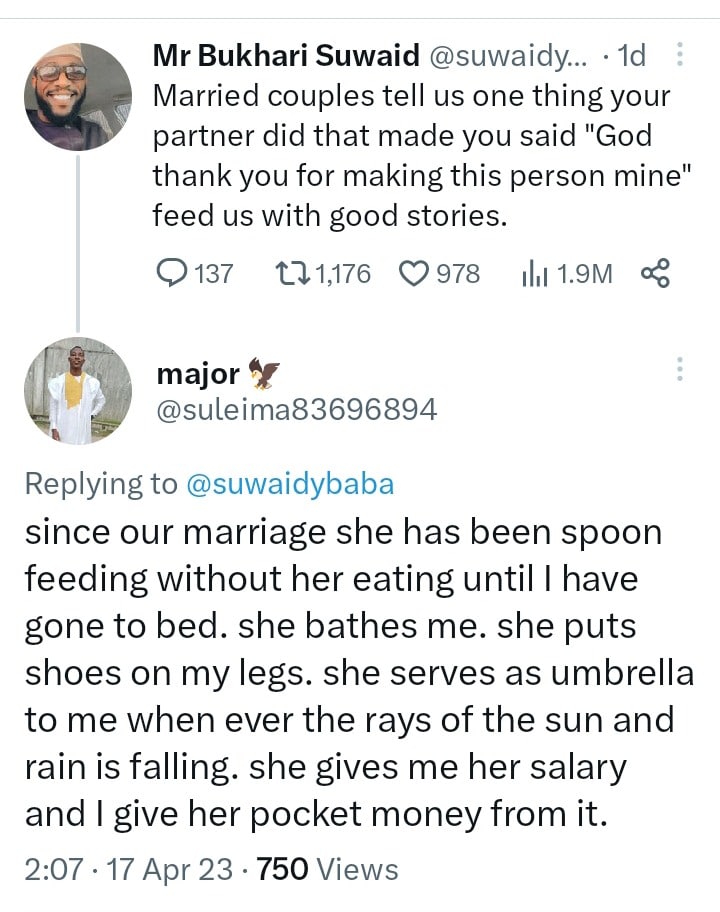Open the @suleima83696894 handle

pyautogui.click(x=297, y=409)
